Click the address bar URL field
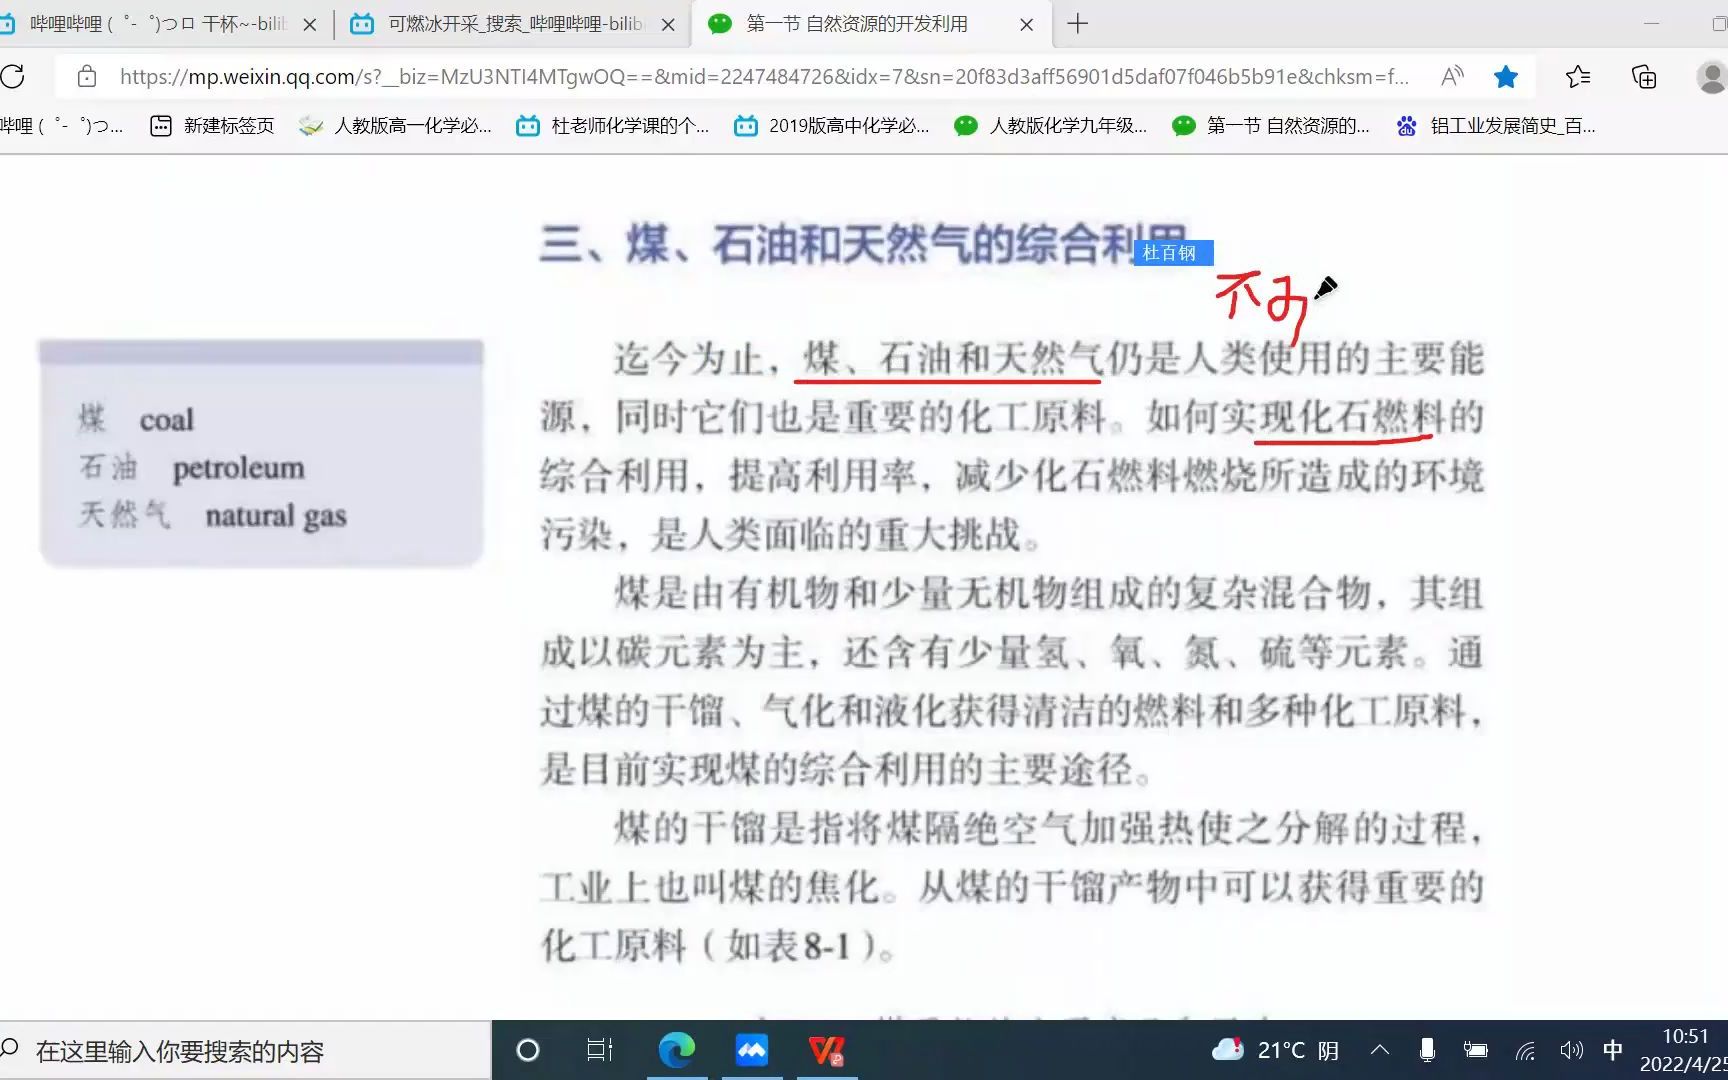Screen dimensions: 1728x1080 click(x=763, y=77)
